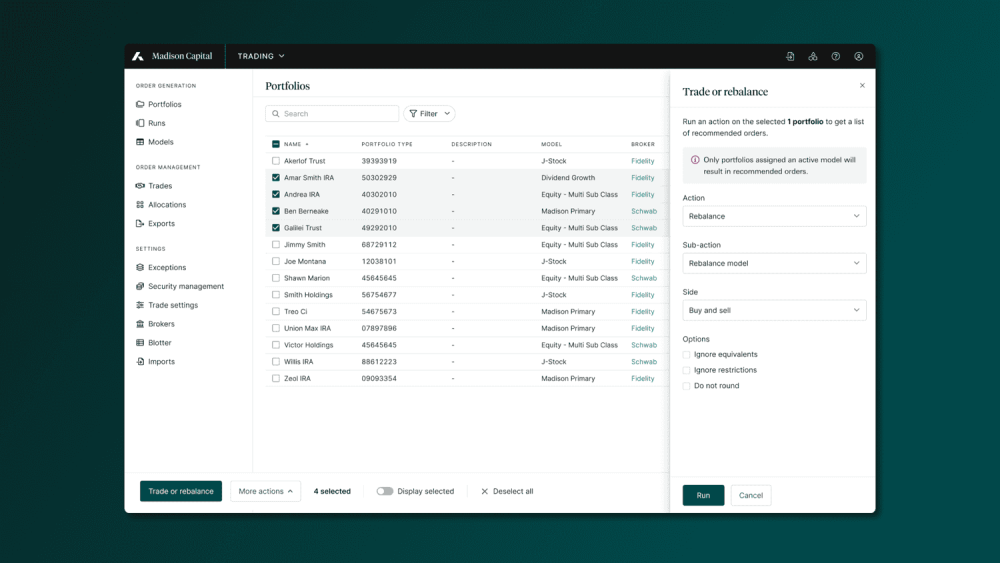Open the Action dropdown showing Rebalance
Viewport: 1000px width, 563px height.
click(774, 216)
